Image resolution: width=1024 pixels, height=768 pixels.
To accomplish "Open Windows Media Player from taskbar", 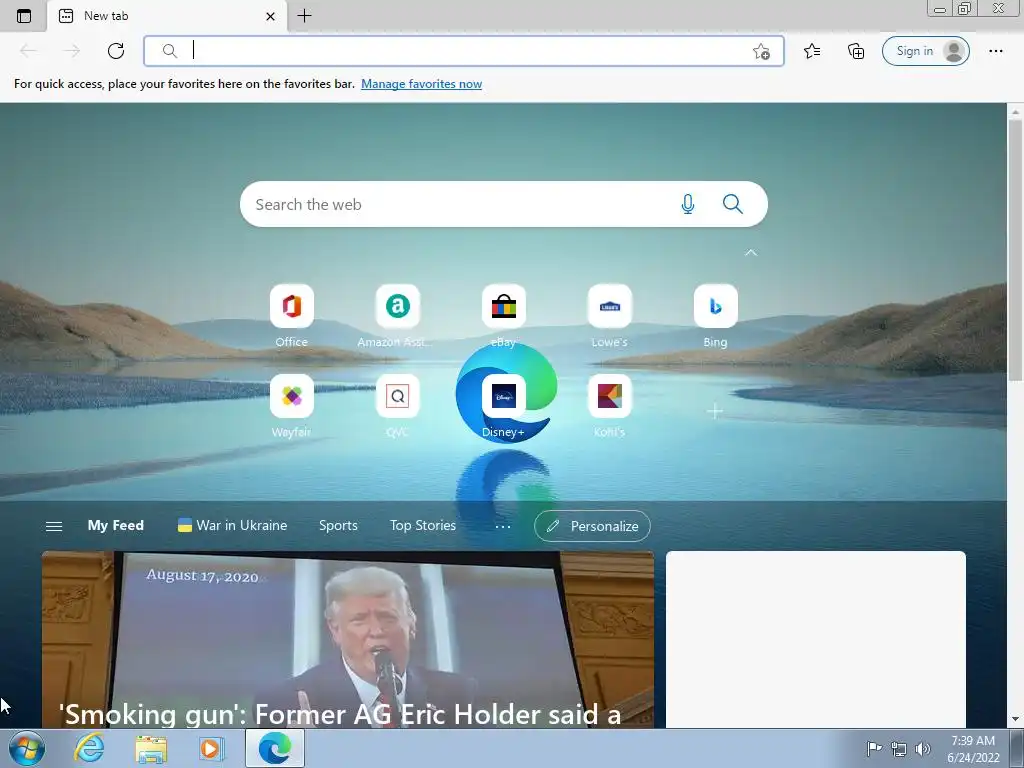I will [x=211, y=749].
